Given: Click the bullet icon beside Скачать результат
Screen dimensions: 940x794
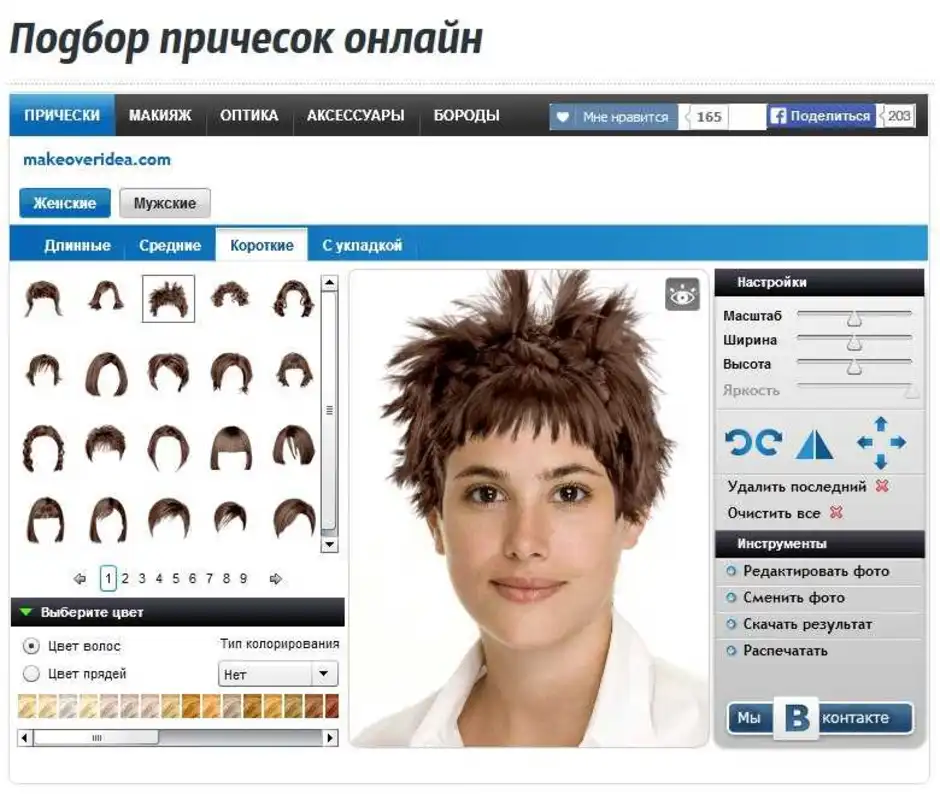Looking at the screenshot, I should click(x=731, y=624).
